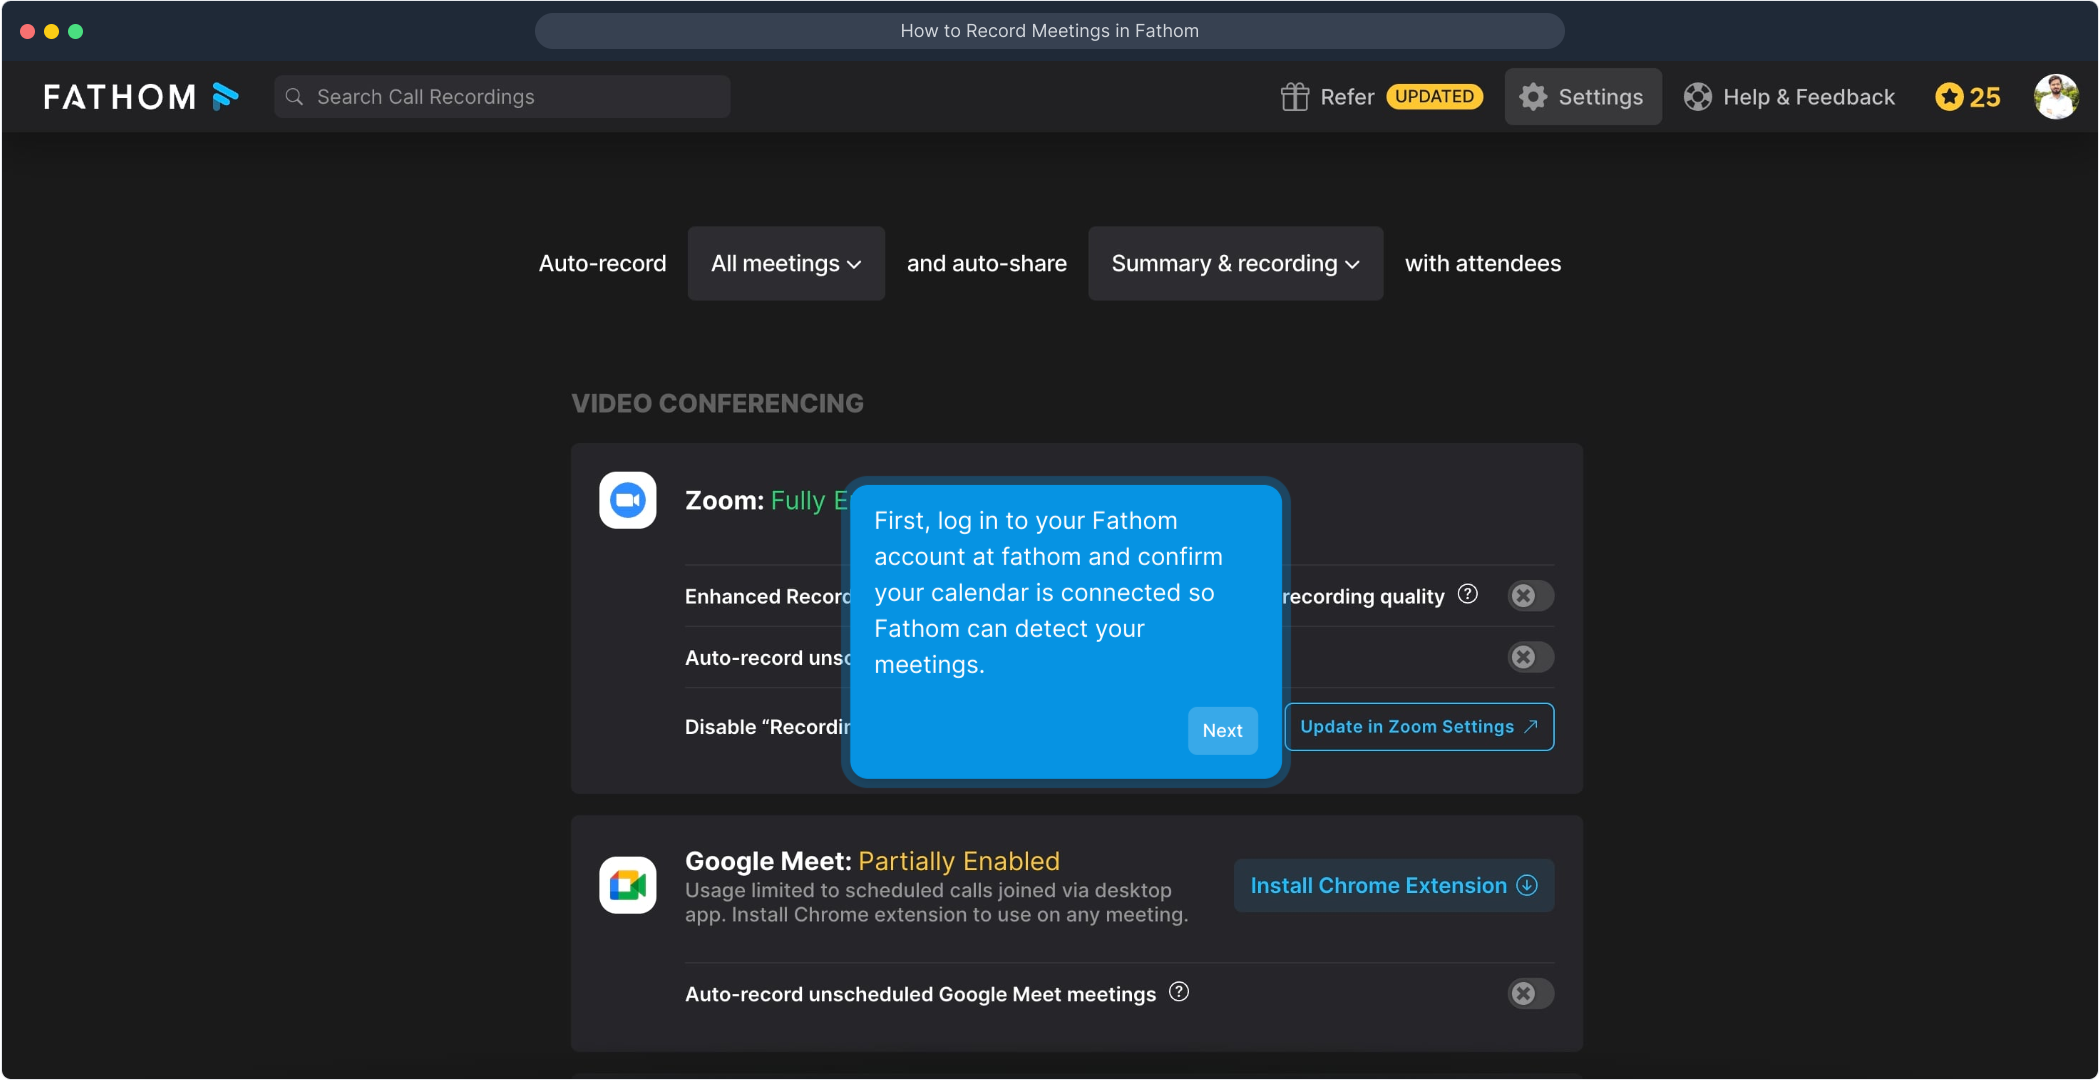Focus the Search Call Recordings field
Screen dimensions: 2100x1080
503,97
